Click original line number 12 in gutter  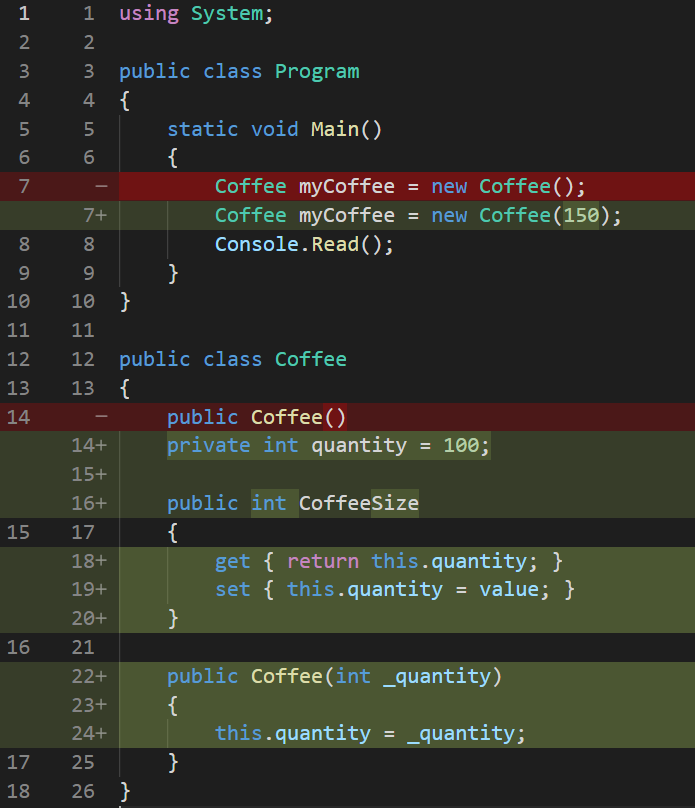coord(19,360)
